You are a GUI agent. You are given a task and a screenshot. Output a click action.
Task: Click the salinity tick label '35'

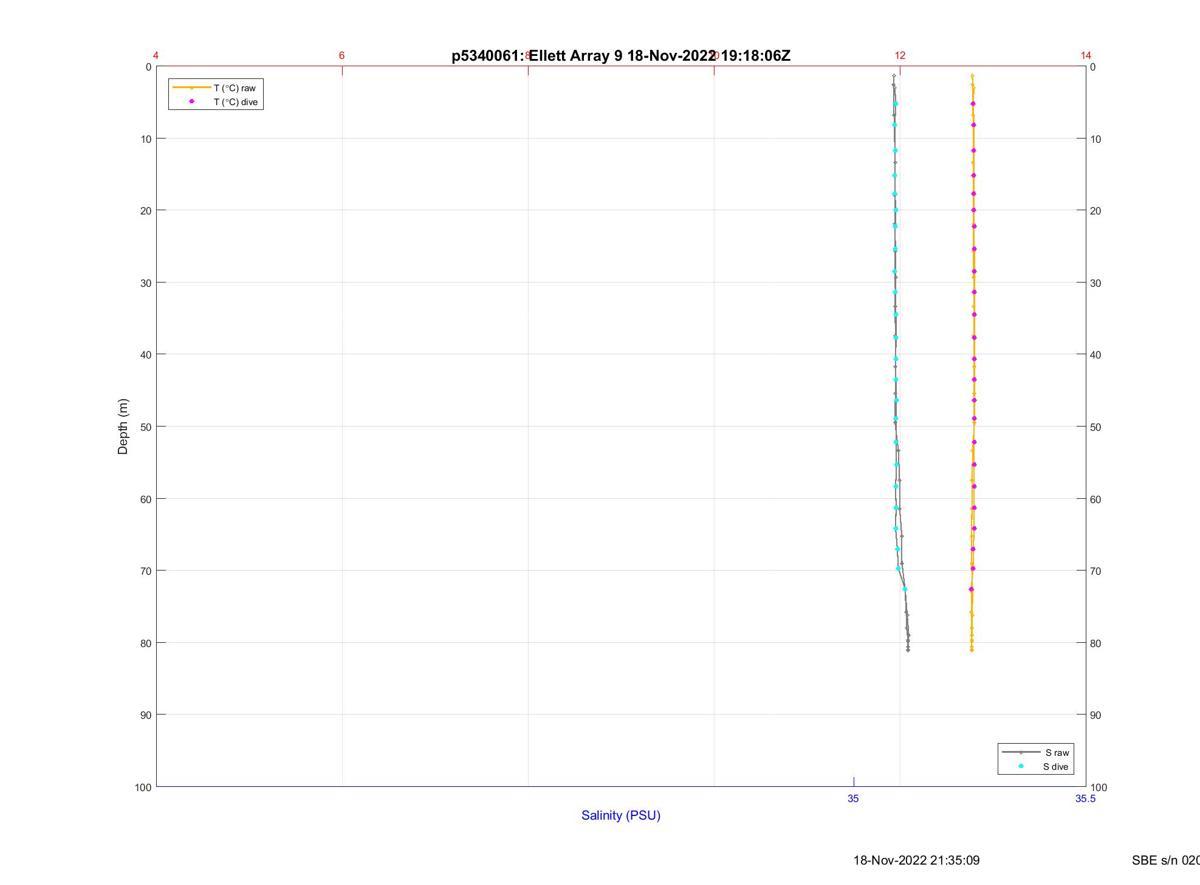853,799
